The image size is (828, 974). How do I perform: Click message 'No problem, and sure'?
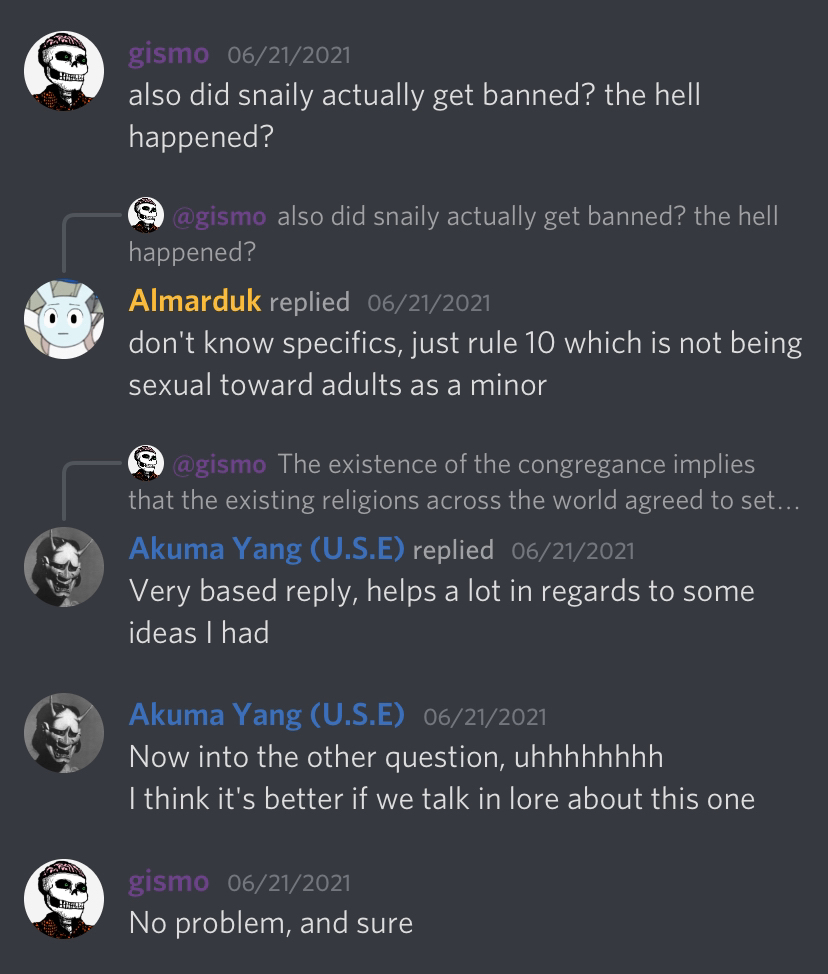[x=271, y=923]
